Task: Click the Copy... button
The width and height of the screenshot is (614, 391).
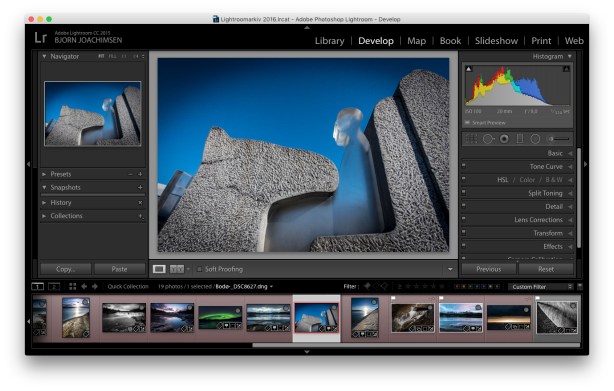Action: [66, 269]
